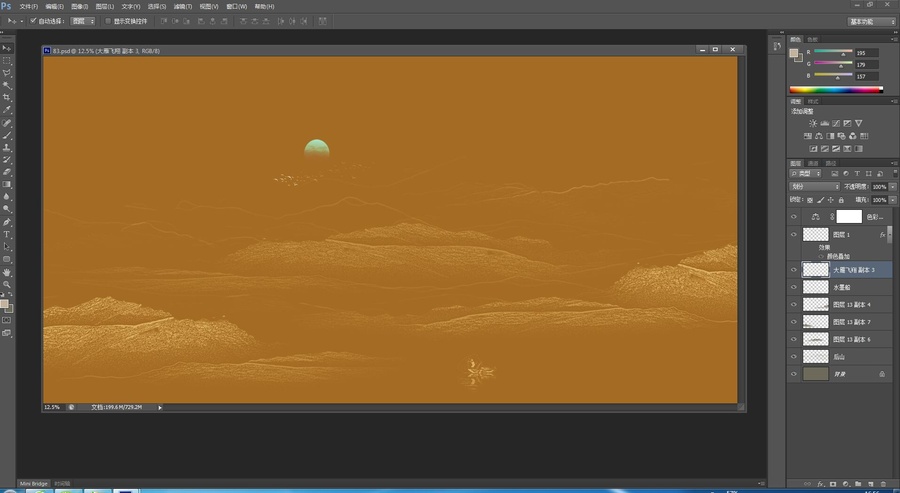Open the layer blend mode dropdown
This screenshot has height=493, width=900.
tap(814, 187)
